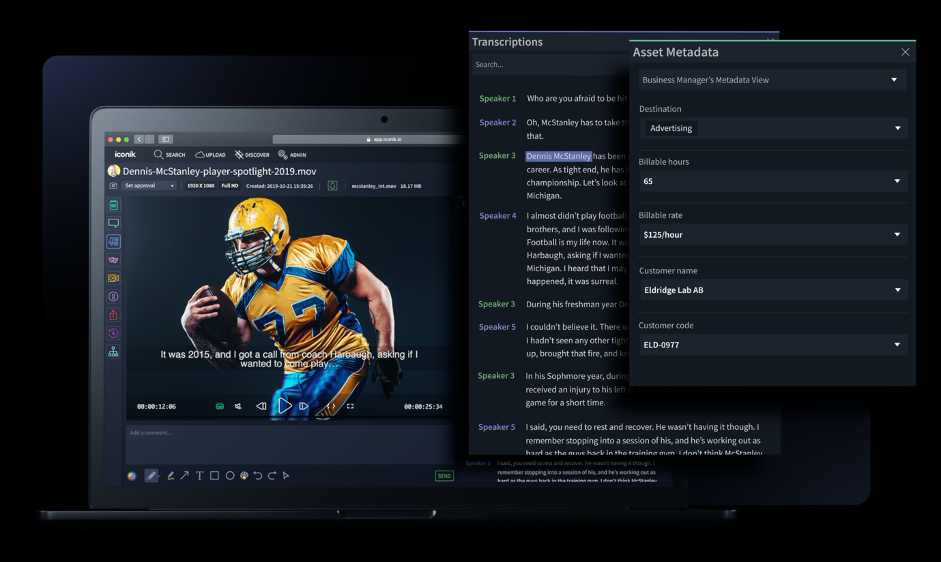The width and height of the screenshot is (941, 562).
Task: Play the video
Action: [x=284, y=406]
